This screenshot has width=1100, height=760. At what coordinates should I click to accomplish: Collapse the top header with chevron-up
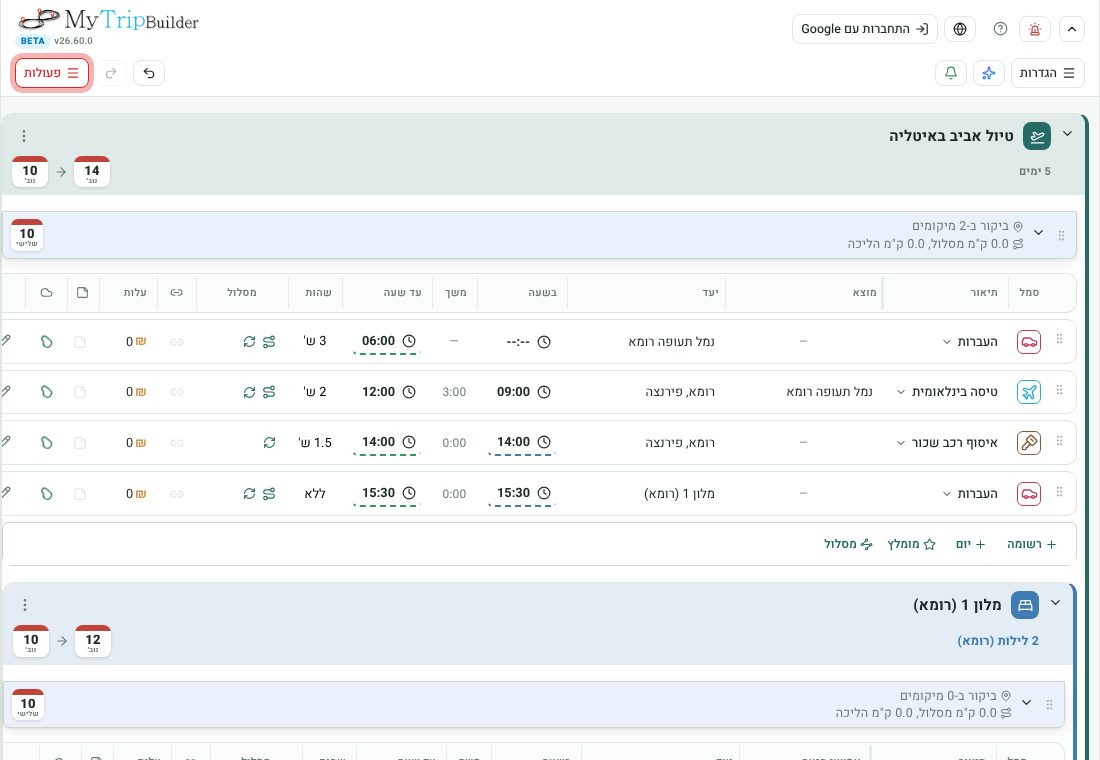tap(1072, 29)
